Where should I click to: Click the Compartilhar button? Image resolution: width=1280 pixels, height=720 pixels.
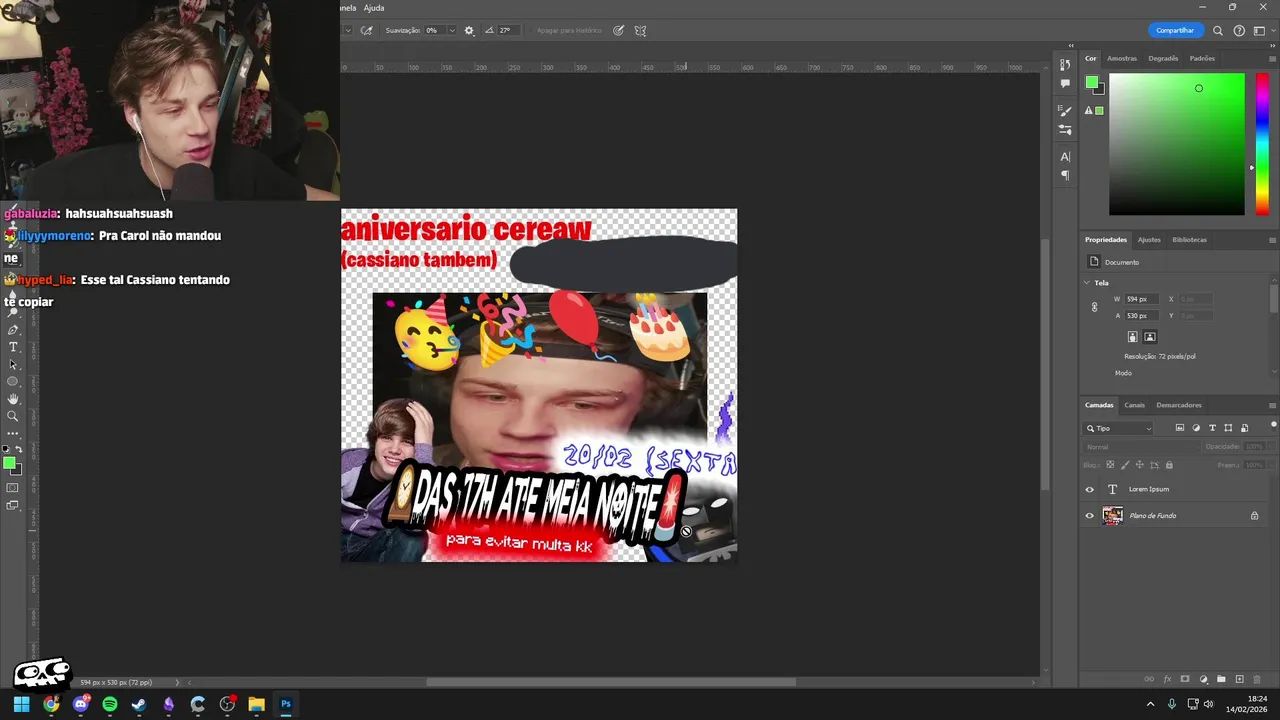pos(1175,31)
